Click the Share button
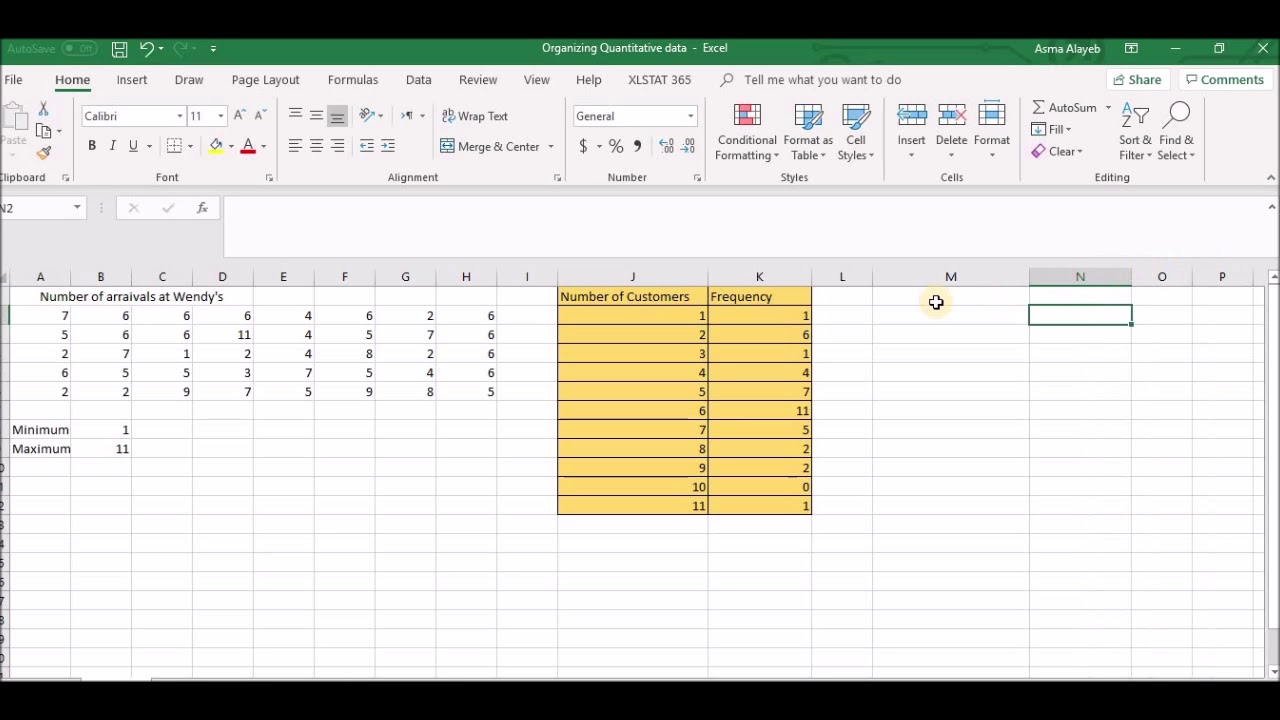Screen dimensions: 1280x720 pyautogui.click(x=1136, y=80)
